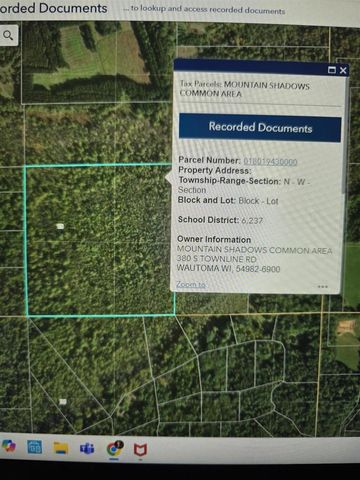Screen dimensions: 360x480
Task: Maximize the parcel info popup
Action: coord(332,70)
